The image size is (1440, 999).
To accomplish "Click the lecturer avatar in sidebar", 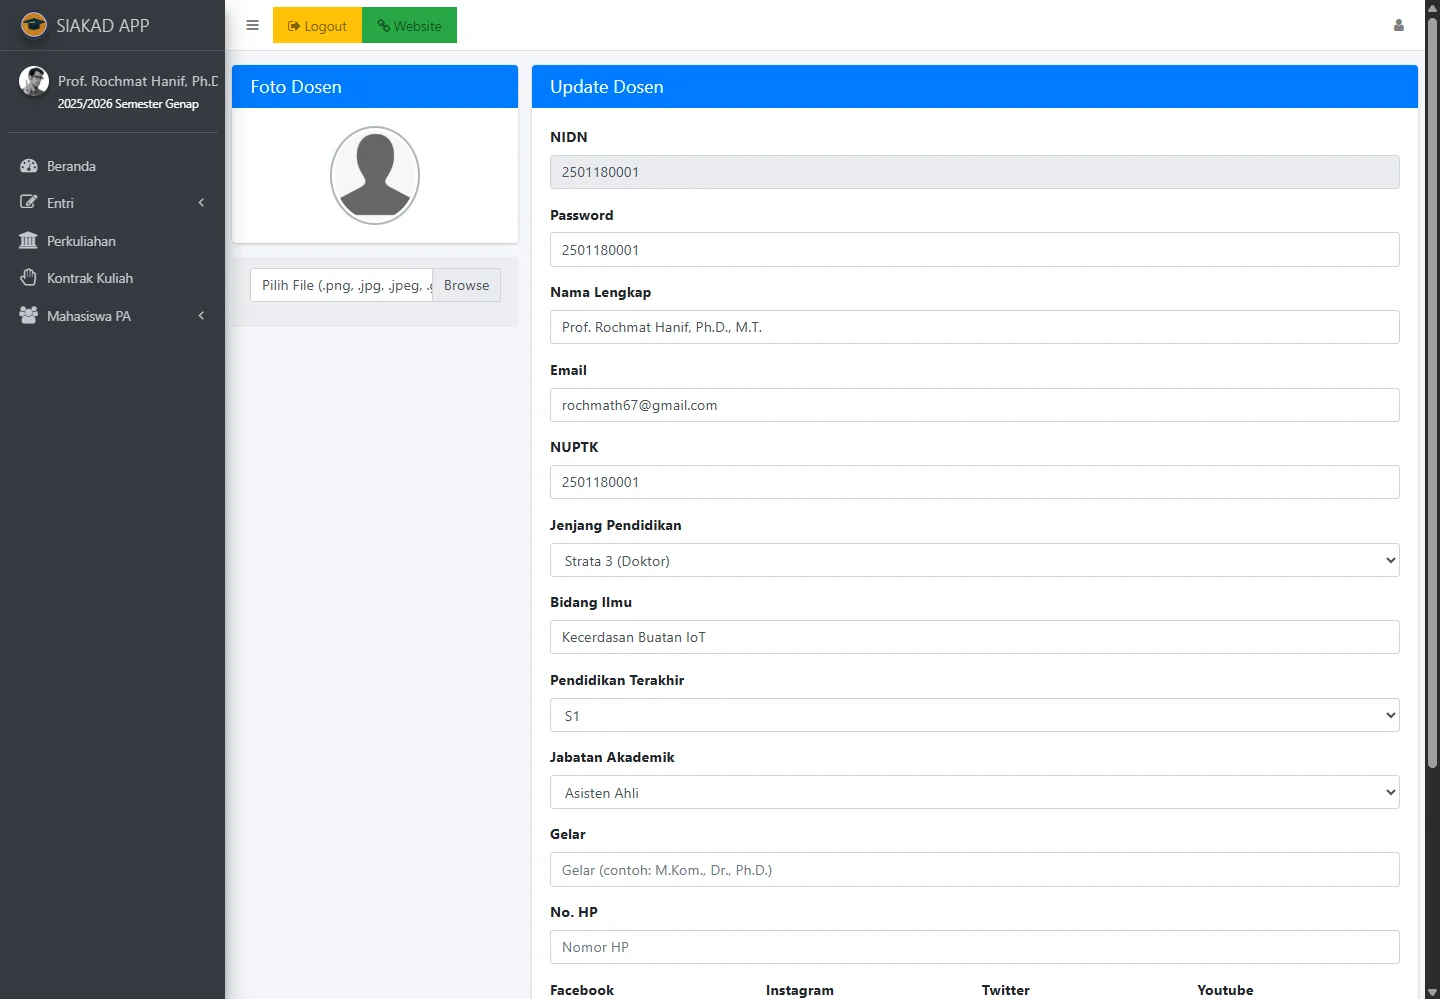I will point(34,81).
